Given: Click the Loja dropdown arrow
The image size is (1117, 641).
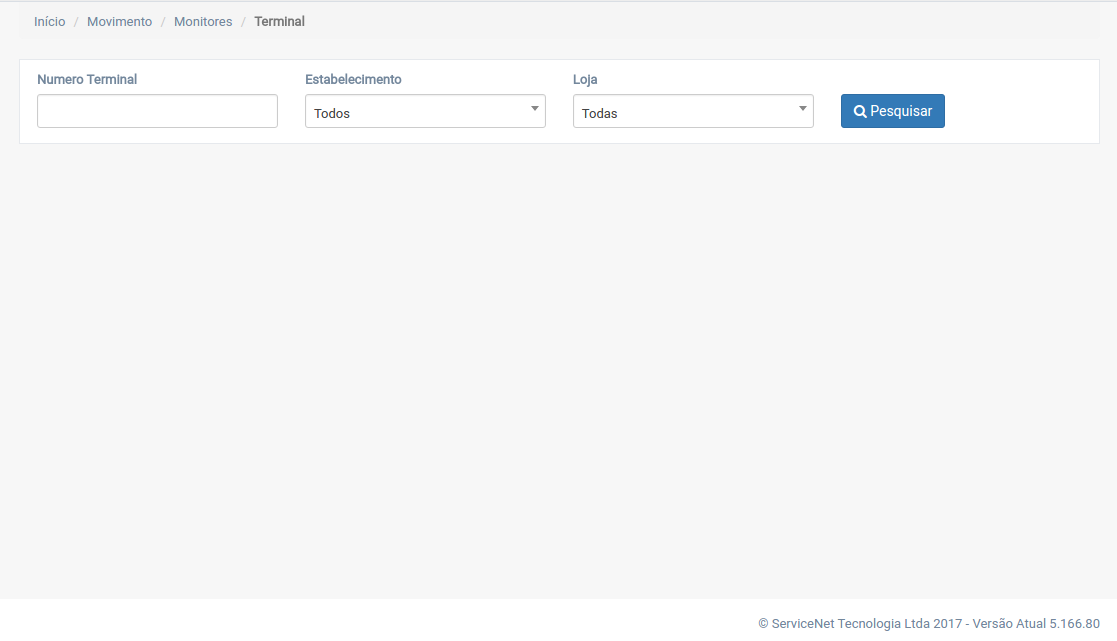Looking at the screenshot, I should point(802,109).
